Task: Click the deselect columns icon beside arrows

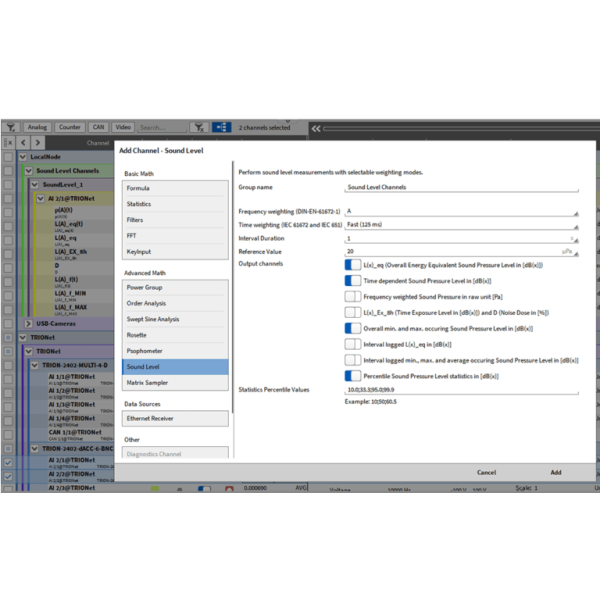Action: point(9,143)
